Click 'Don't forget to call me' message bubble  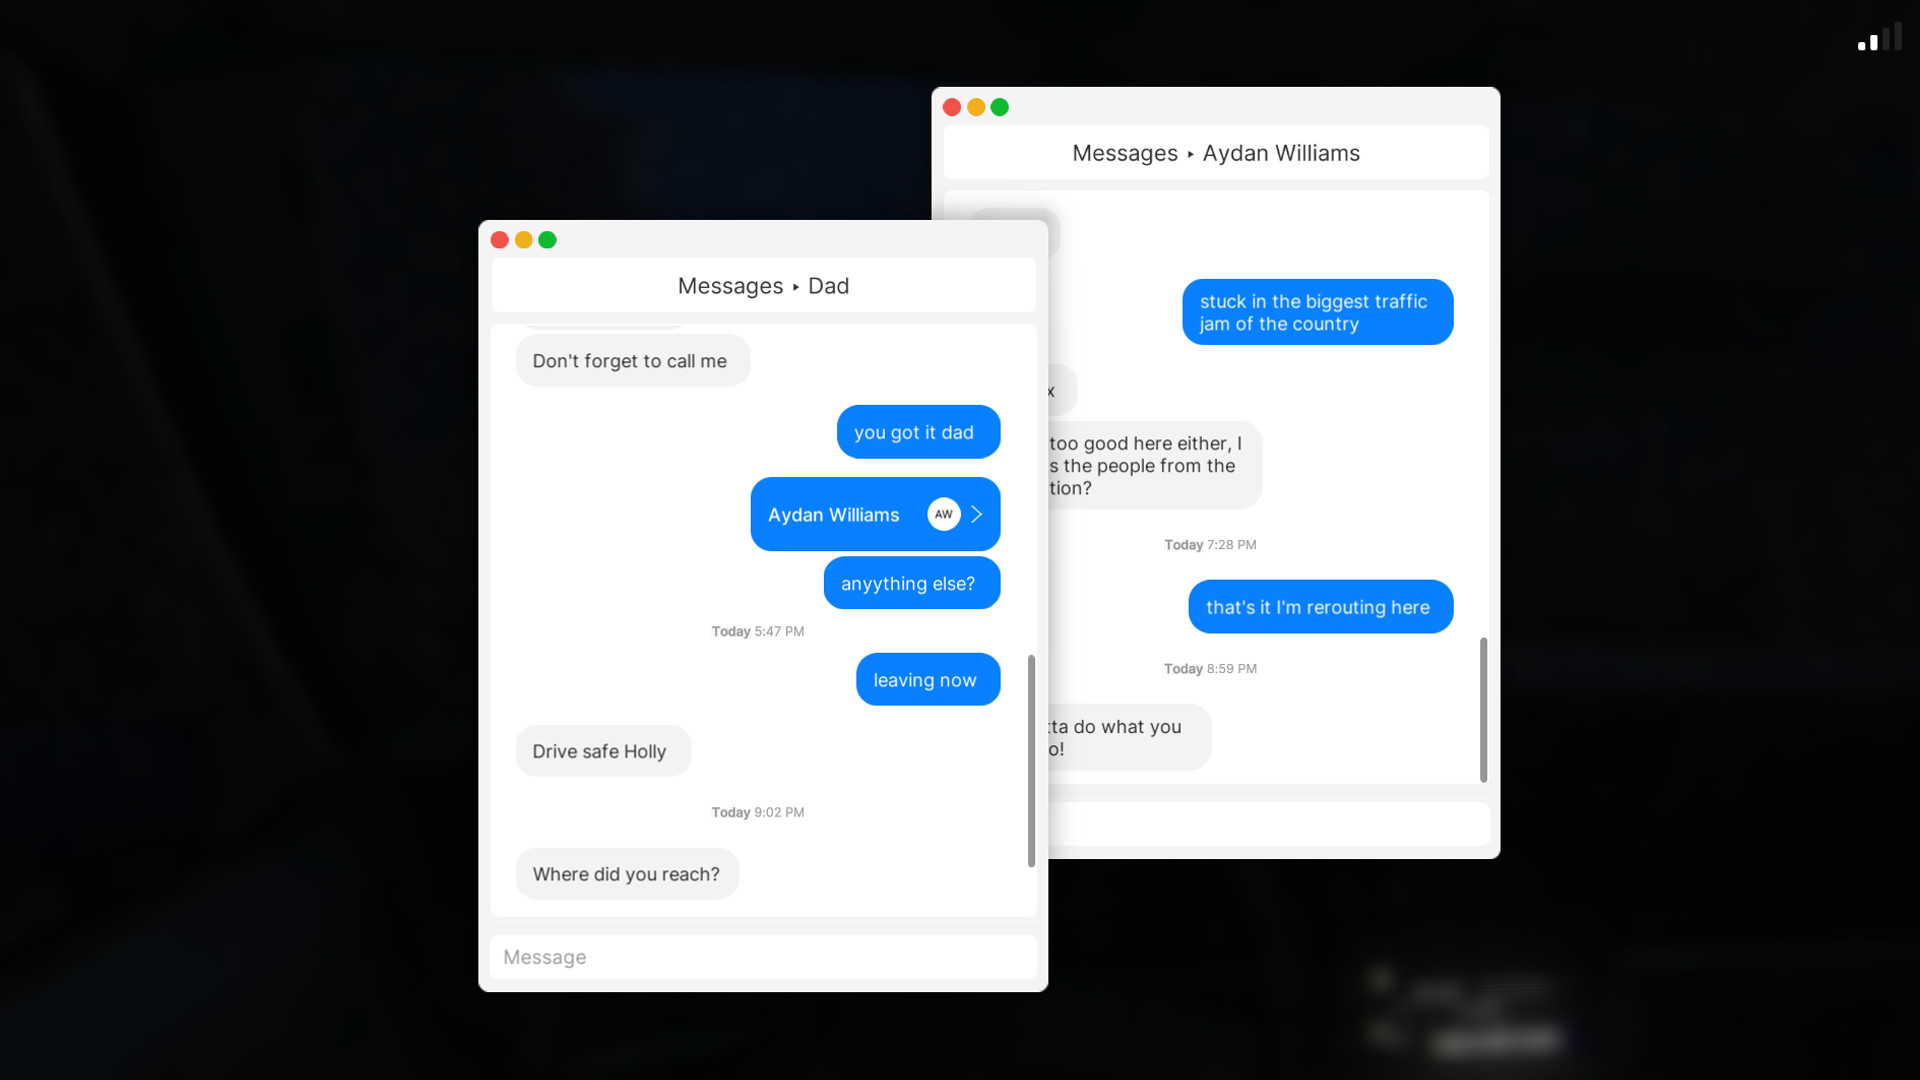click(x=629, y=360)
